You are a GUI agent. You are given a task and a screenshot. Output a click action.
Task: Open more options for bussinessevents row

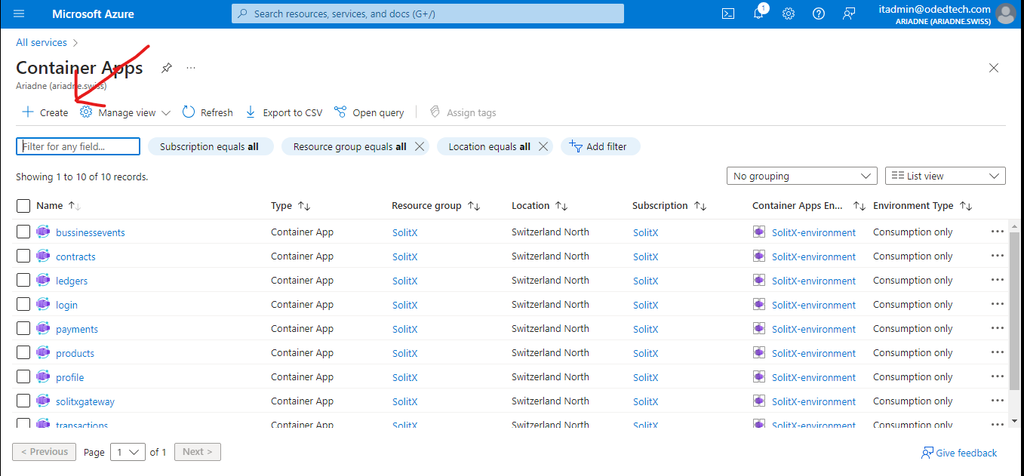[997, 231]
